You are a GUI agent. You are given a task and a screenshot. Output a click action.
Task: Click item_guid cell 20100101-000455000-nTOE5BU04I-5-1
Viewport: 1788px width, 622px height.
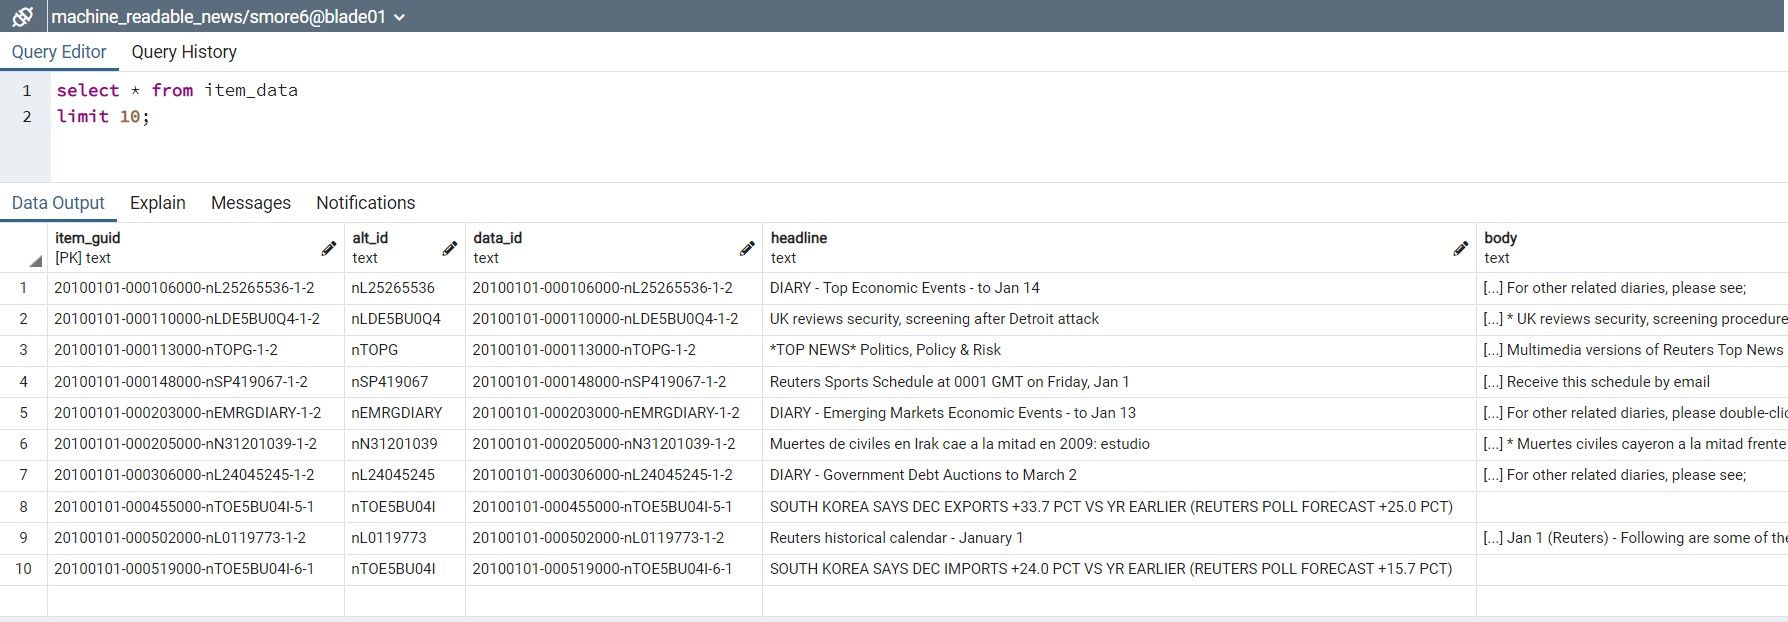196,507
